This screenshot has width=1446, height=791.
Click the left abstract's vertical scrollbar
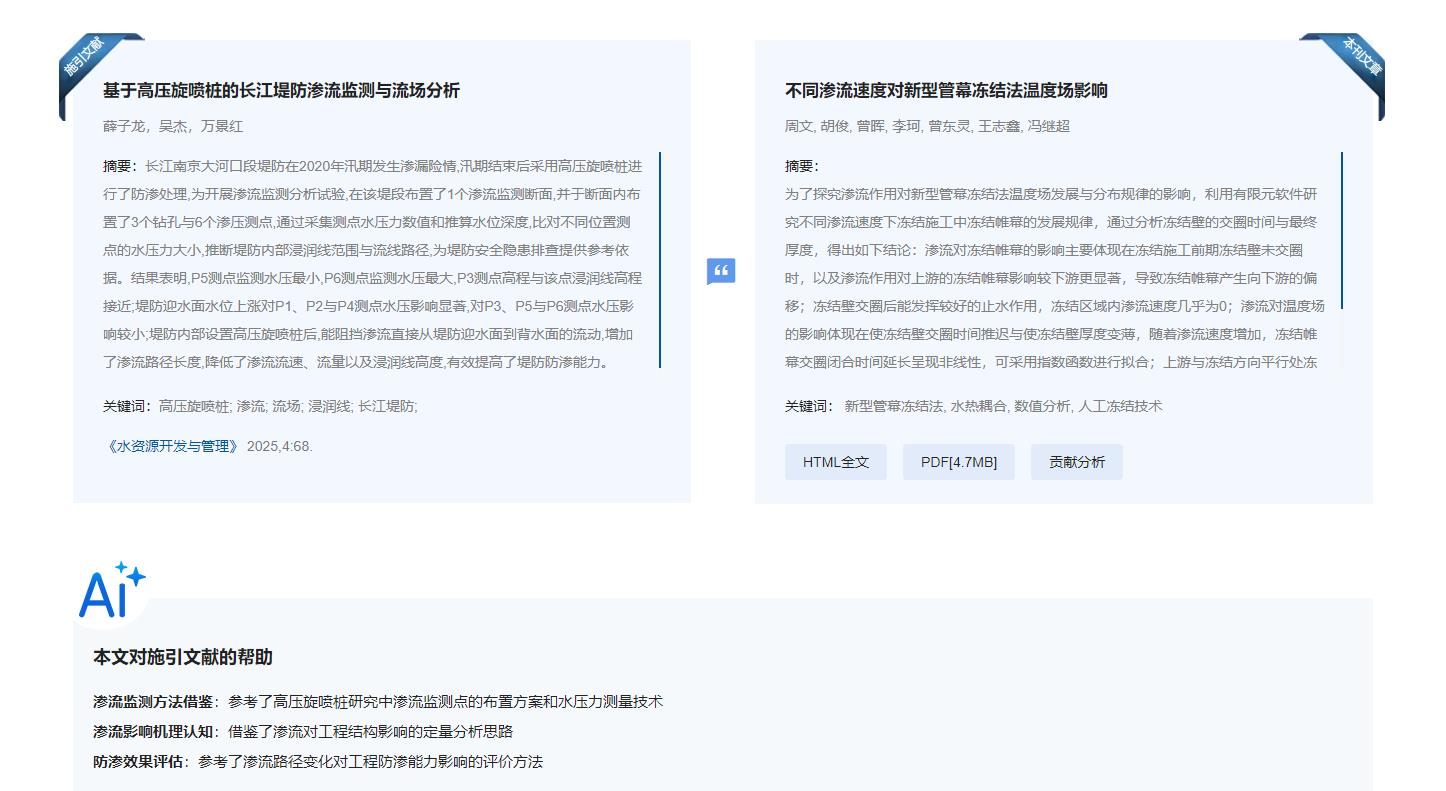659,260
